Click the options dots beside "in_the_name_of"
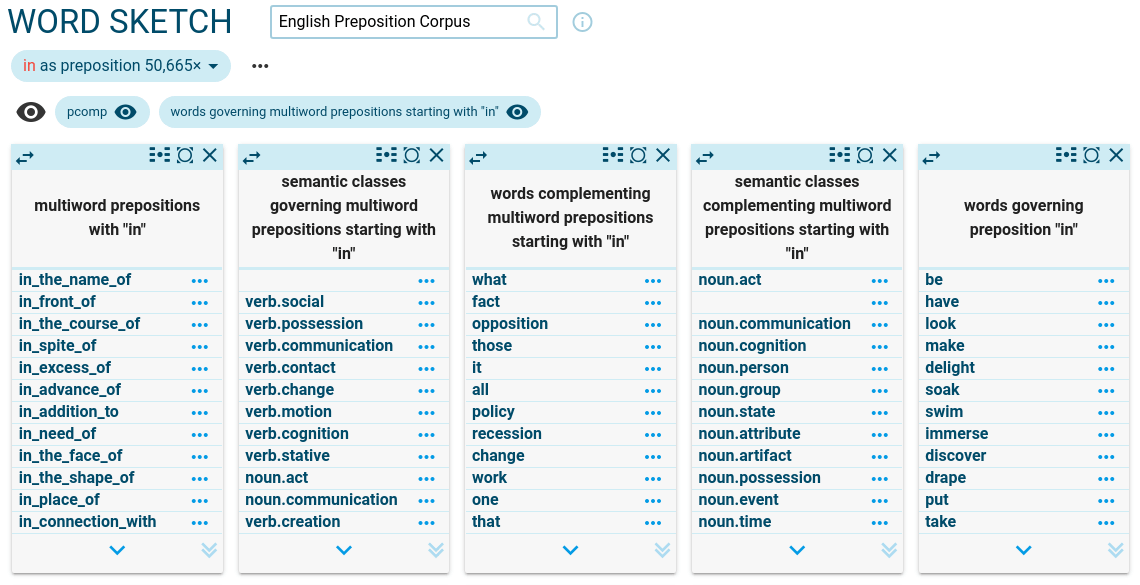The image size is (1140, 585). coord(200,280)
